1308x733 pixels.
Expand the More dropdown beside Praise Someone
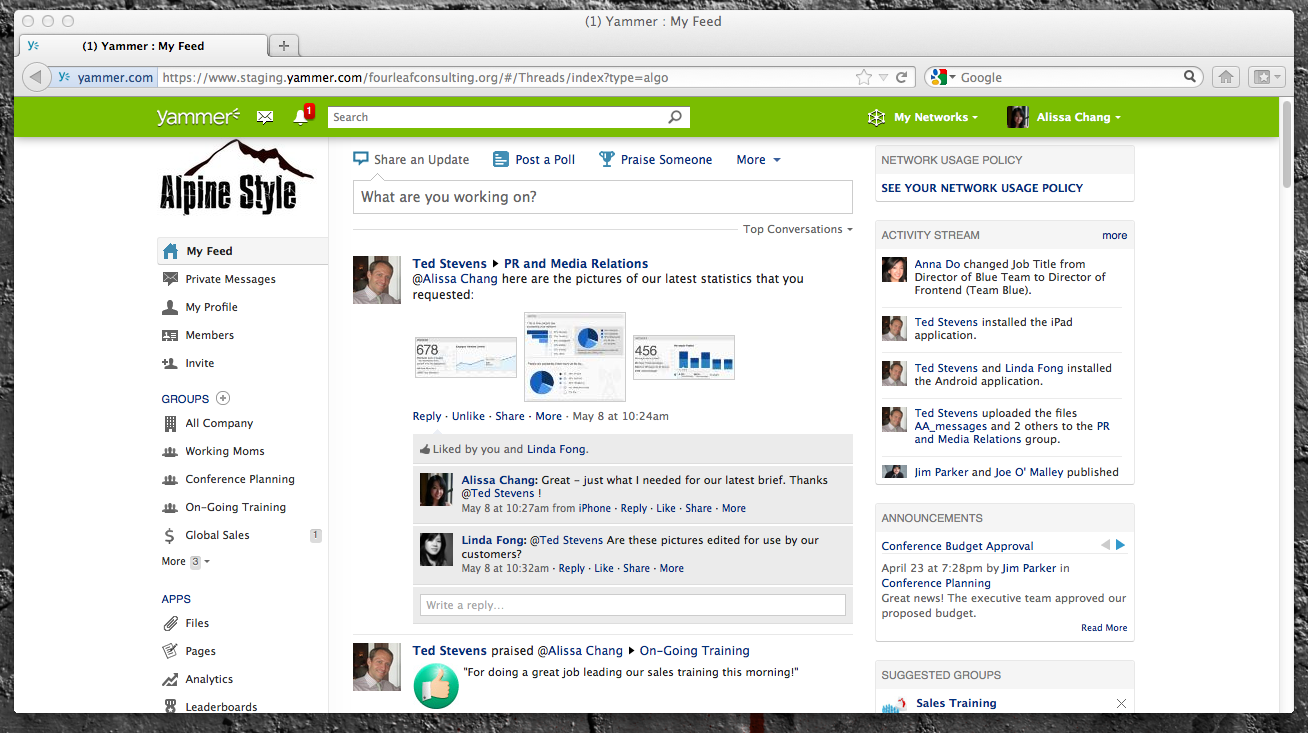pyautogui.click(x=758, y=159)
